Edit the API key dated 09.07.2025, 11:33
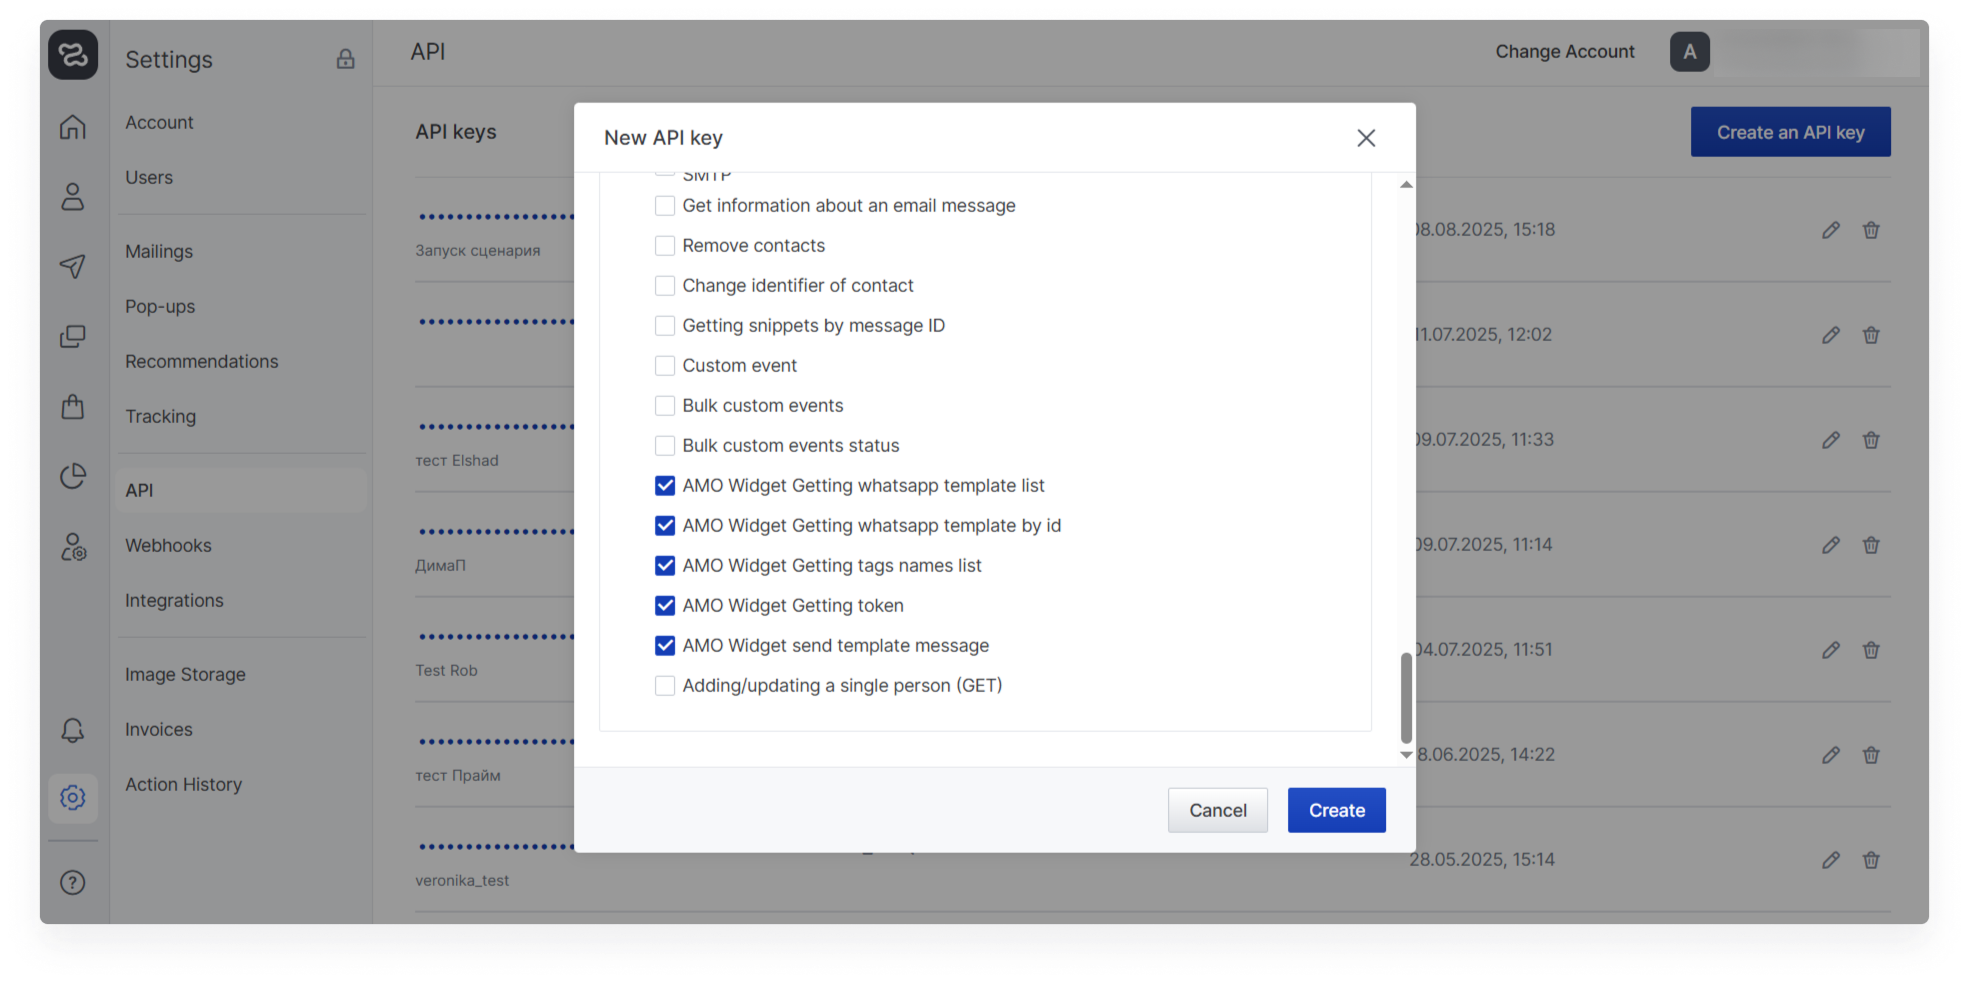 tap(1830, 440)
